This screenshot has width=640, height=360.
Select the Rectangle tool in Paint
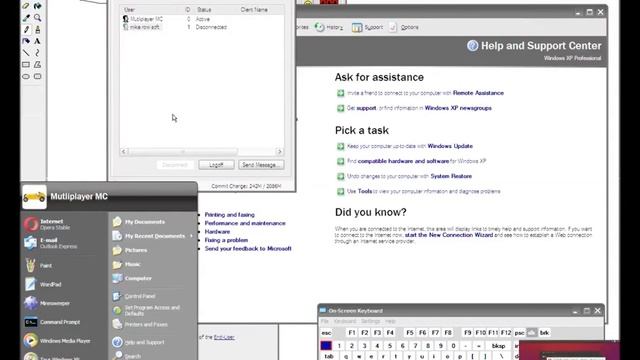(x=26, y=64)
